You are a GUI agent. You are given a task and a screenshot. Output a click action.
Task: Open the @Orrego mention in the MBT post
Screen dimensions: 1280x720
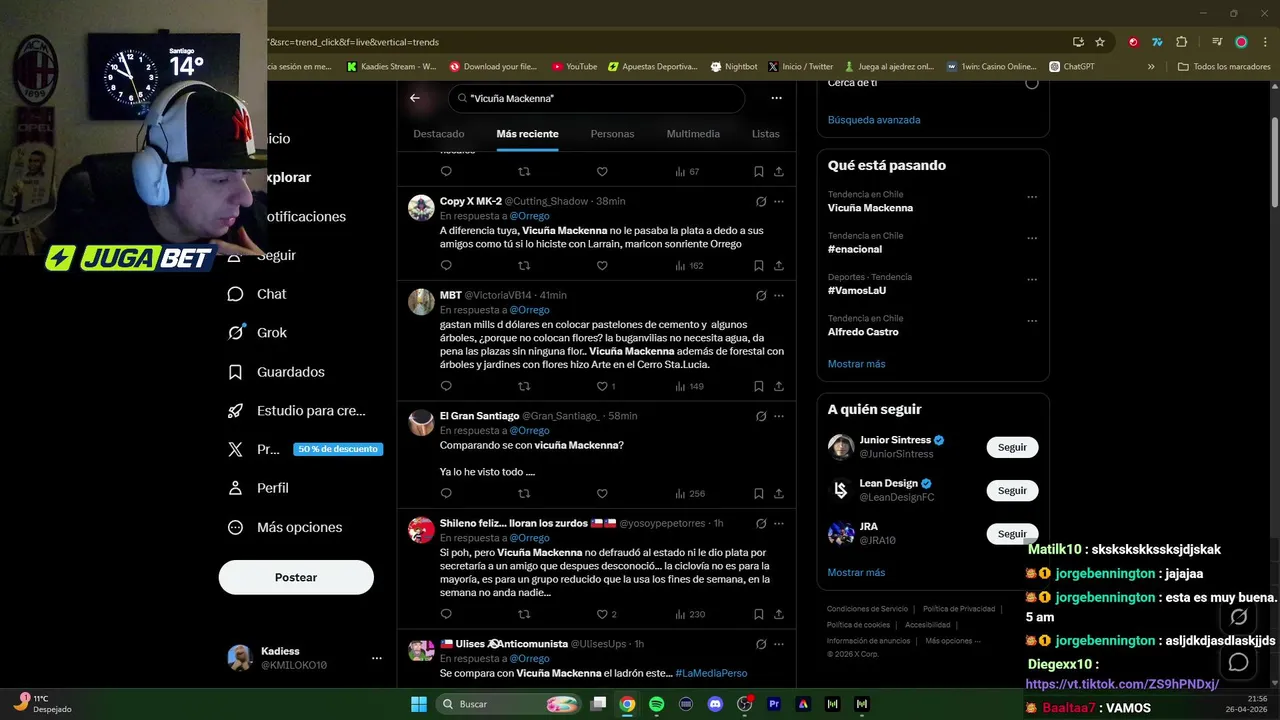[530, 310]
